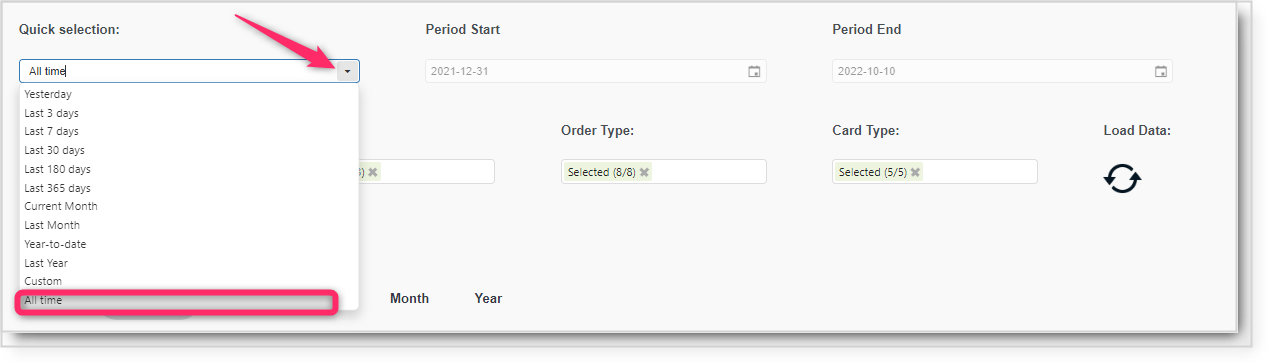
Task: Click the Load Data refresh icon
Action: (1122, 179)
